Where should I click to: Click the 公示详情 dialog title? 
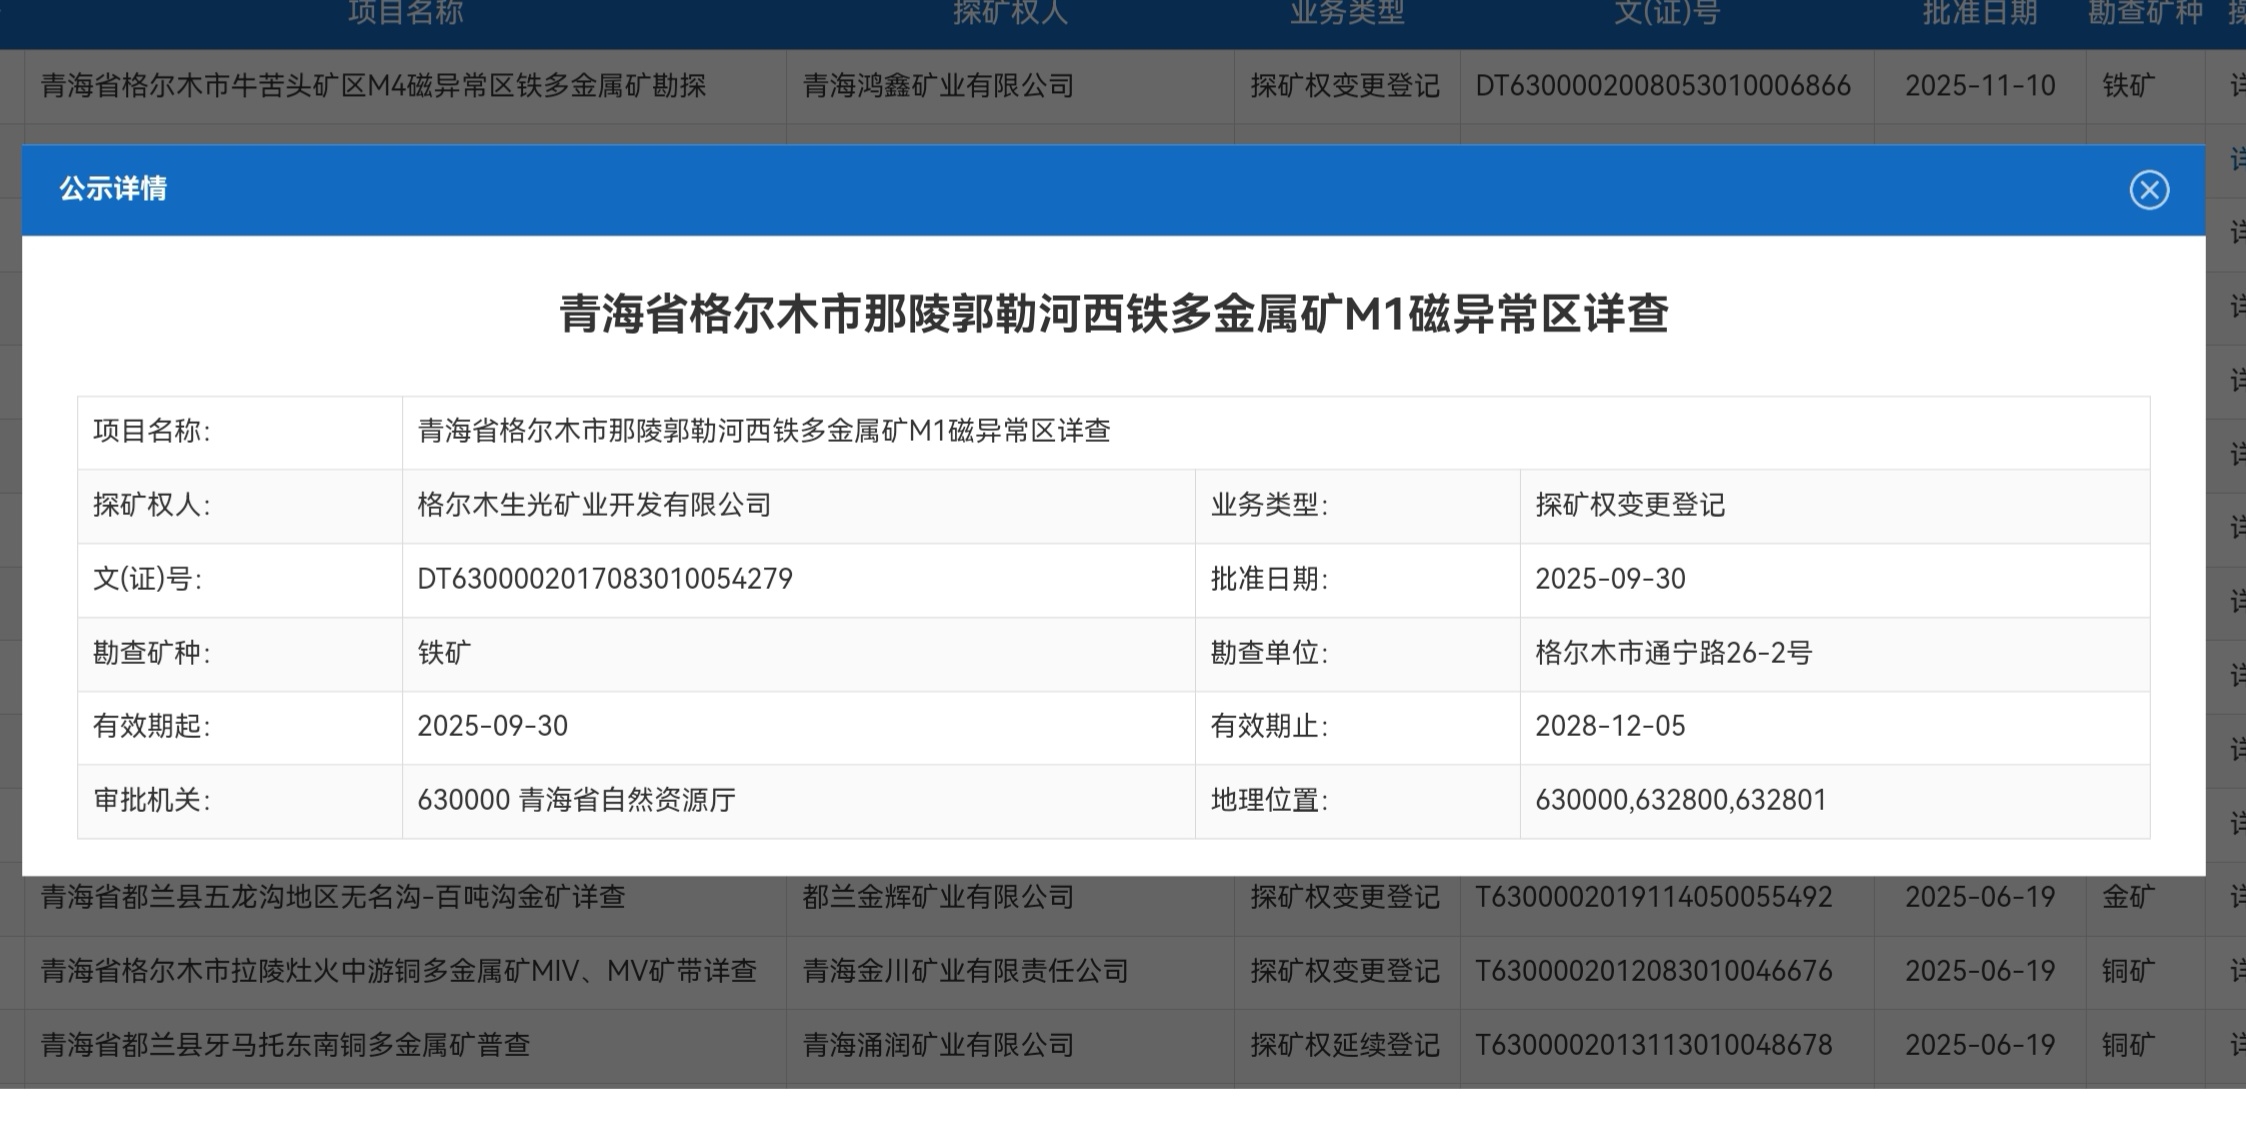tap(113, 189)
